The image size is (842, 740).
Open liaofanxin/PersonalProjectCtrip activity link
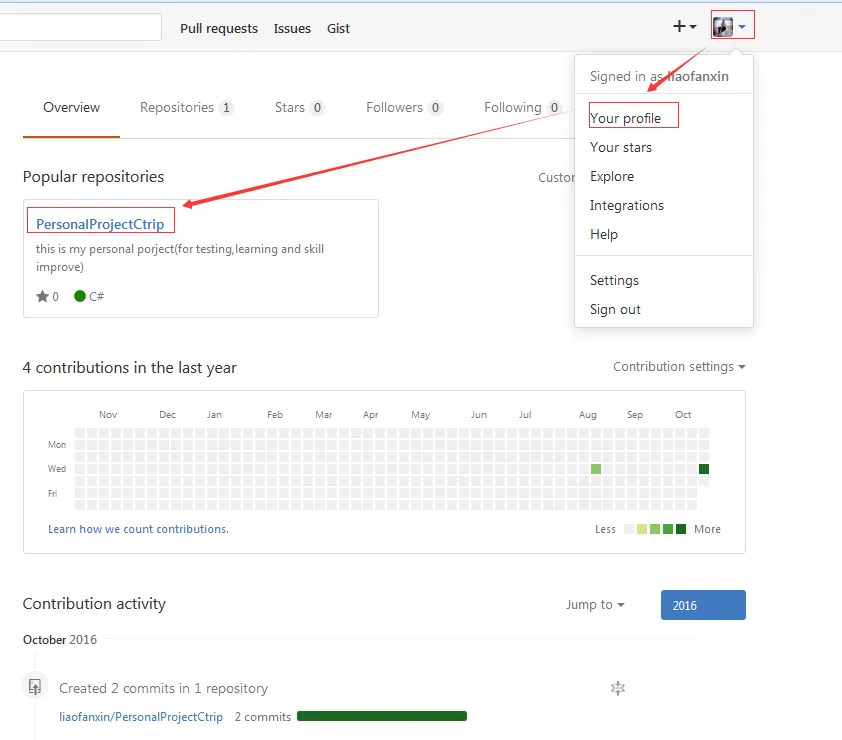(x=141, y=716)
